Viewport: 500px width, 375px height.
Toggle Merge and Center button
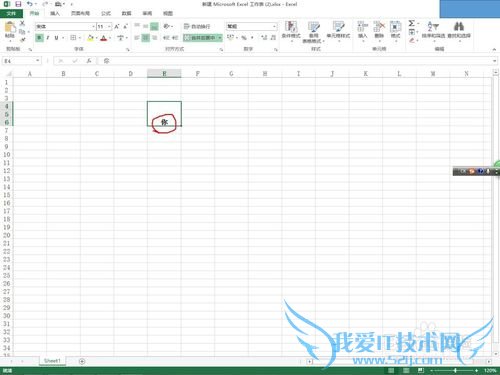coord(199,38)
